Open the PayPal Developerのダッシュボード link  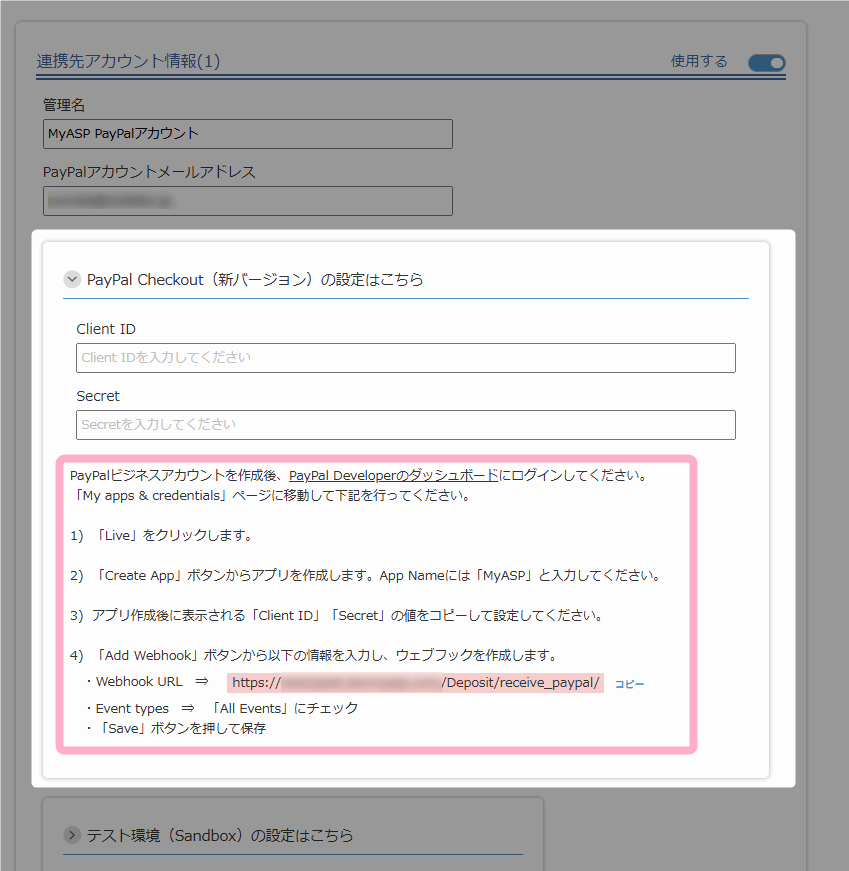click(x=393, y=476)
